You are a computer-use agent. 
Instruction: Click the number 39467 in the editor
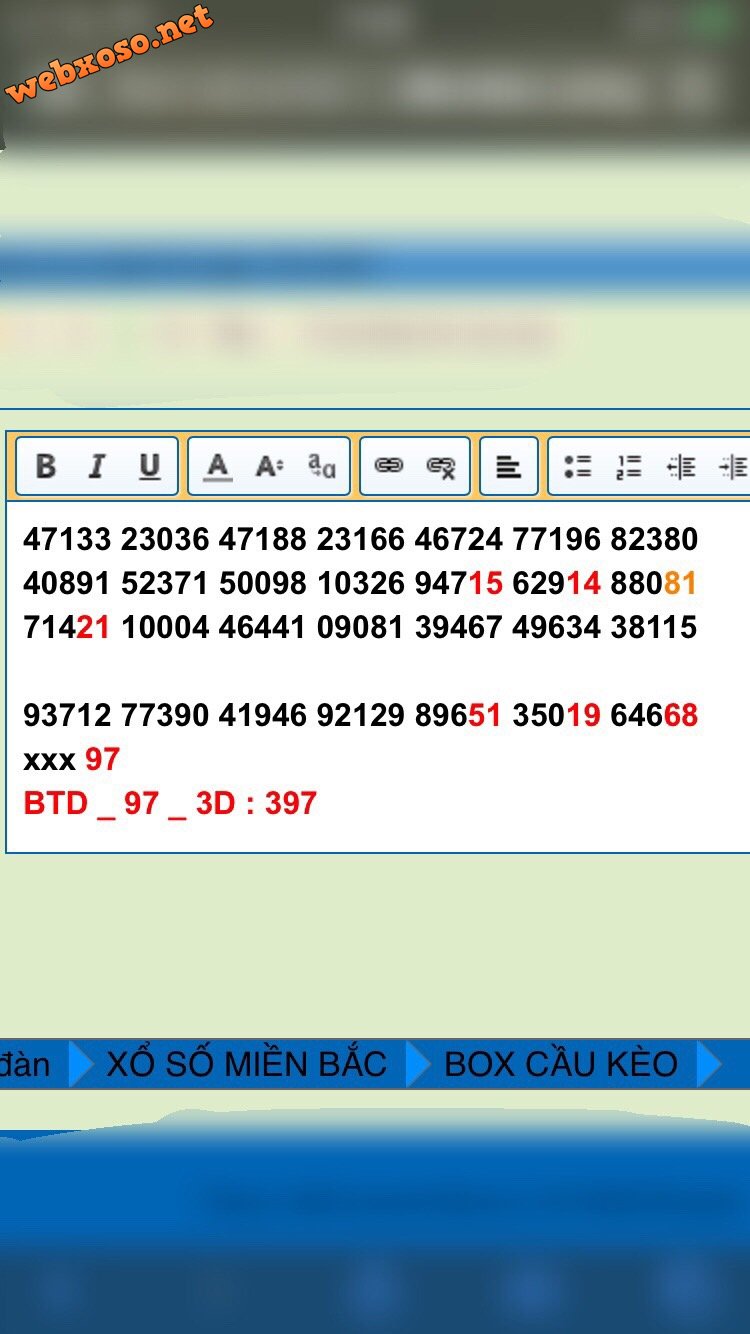tap(459, 627)
